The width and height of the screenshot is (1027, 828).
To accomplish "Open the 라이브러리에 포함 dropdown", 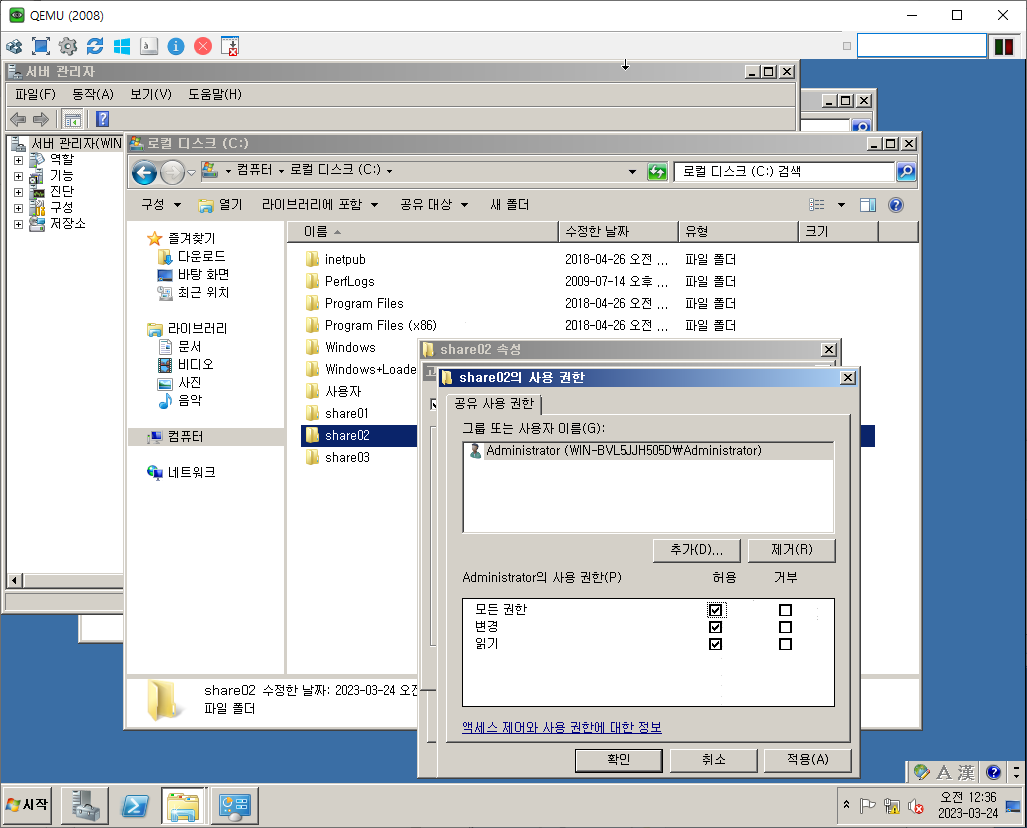I will [x=320, y=205].
